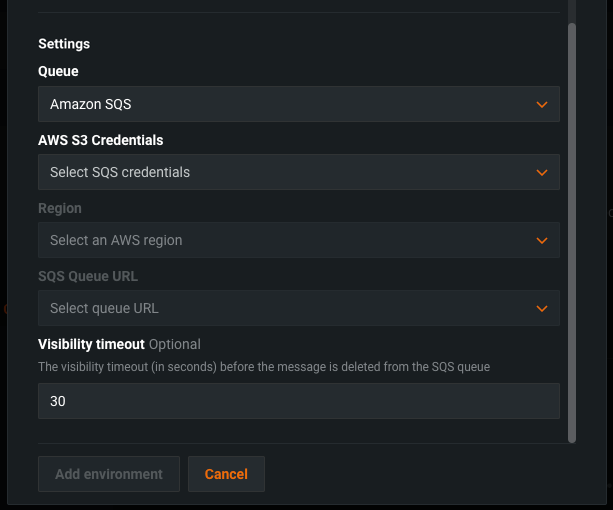Click the Visibility timeout label
Screen dimensions: 613x510
[x=91, y=344]
